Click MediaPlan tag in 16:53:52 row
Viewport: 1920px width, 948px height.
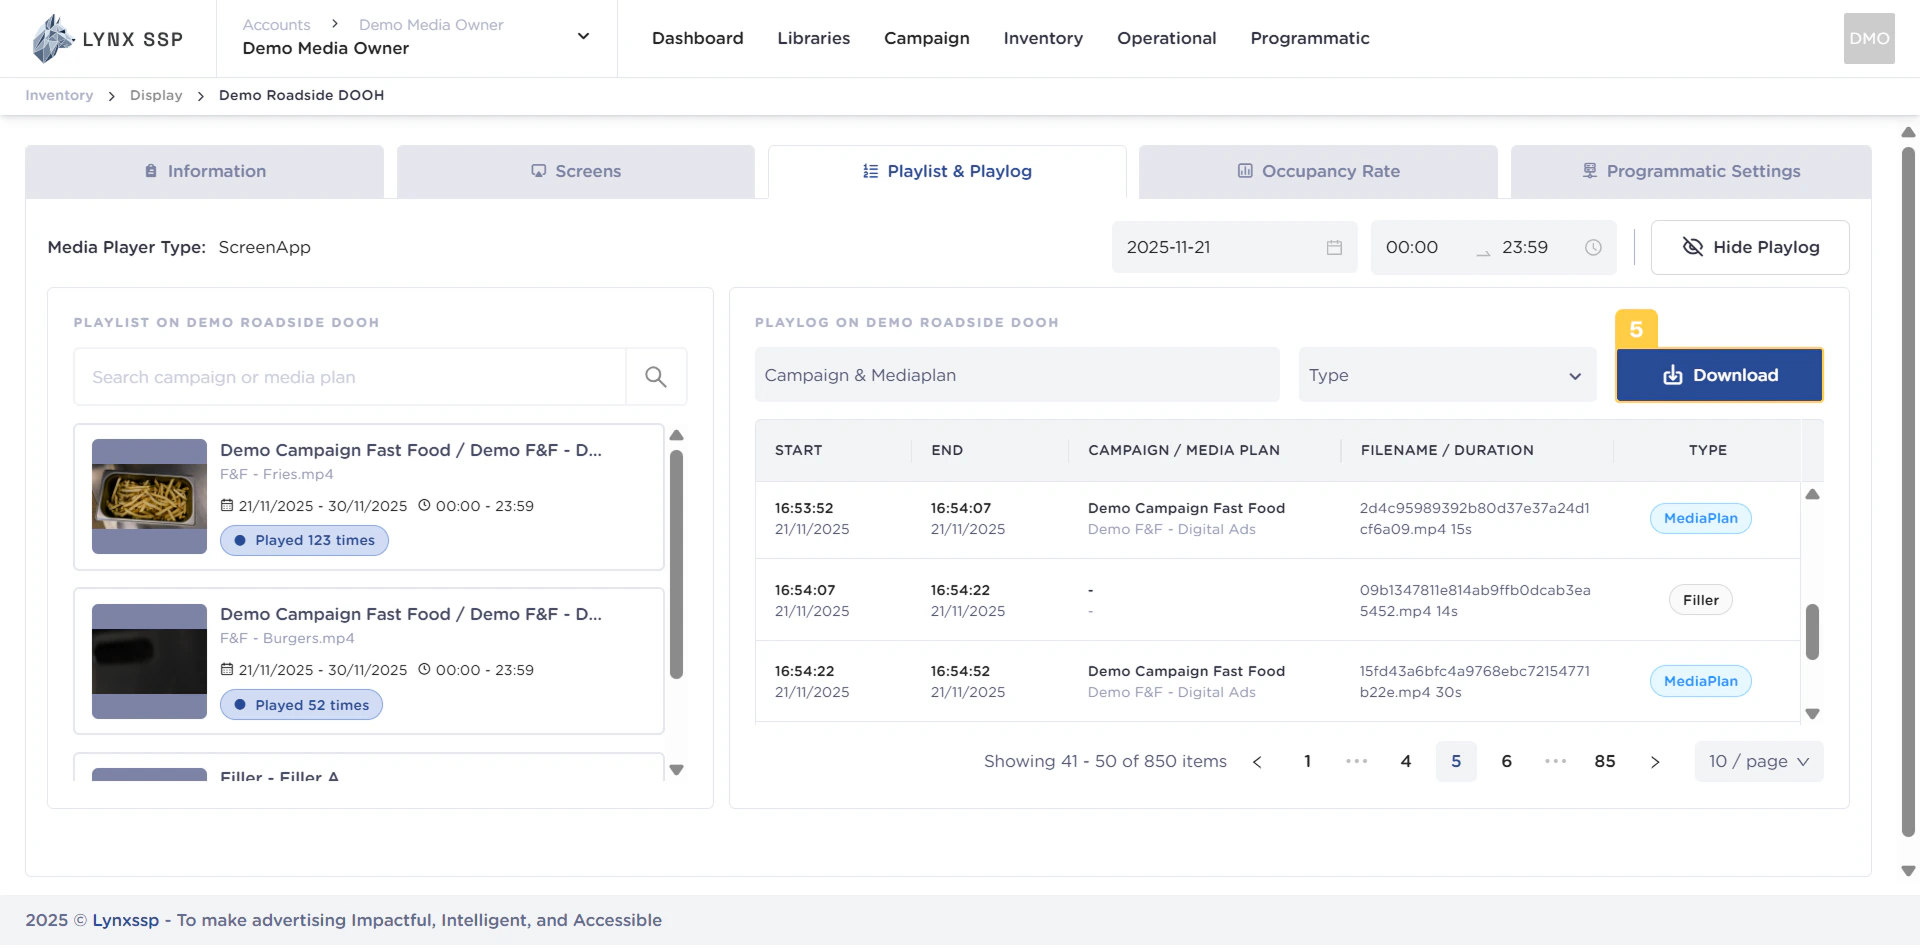tap(1700, 518)
